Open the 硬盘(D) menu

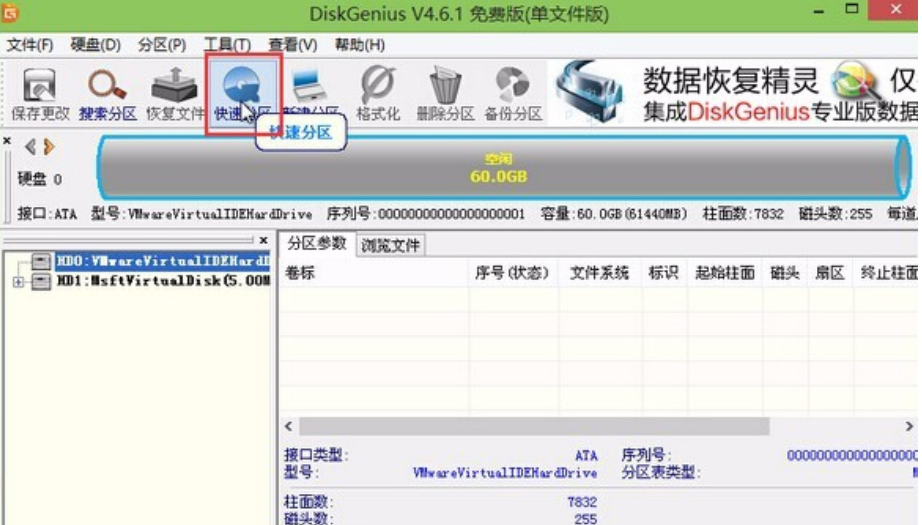pos(95,45)
